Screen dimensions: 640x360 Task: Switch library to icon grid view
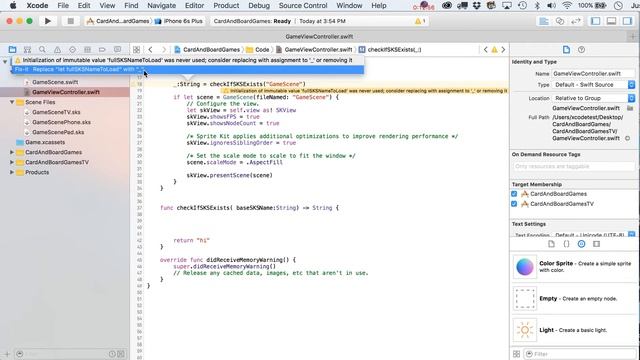coord(516,354)
